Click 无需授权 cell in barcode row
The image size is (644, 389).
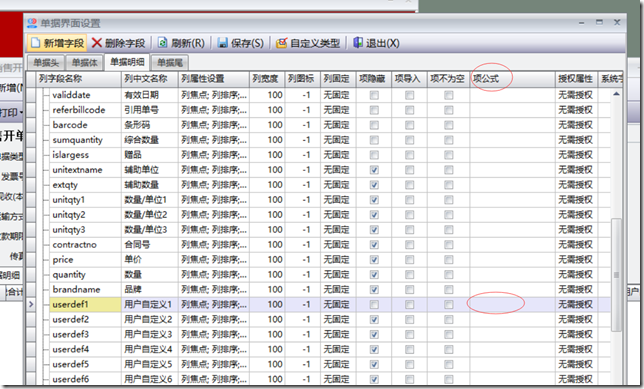click(x=575, y=125)
